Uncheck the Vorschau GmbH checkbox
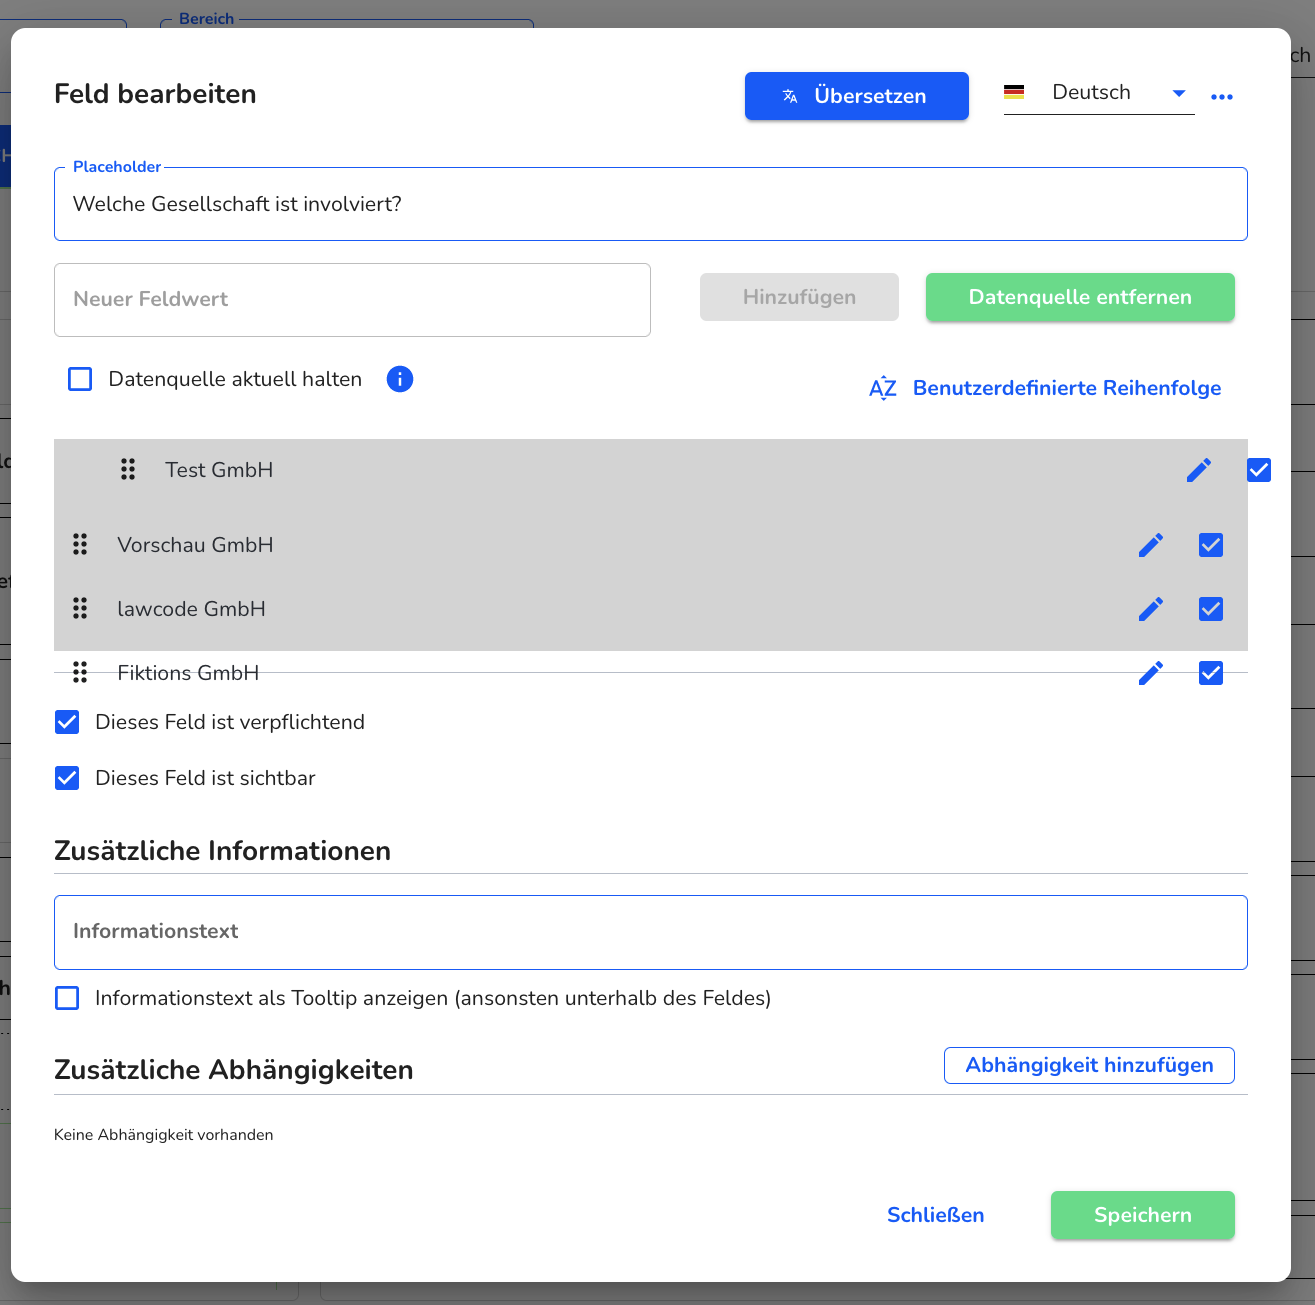The height and width of the screenshot is (1305, 1315). point(1211,545)
